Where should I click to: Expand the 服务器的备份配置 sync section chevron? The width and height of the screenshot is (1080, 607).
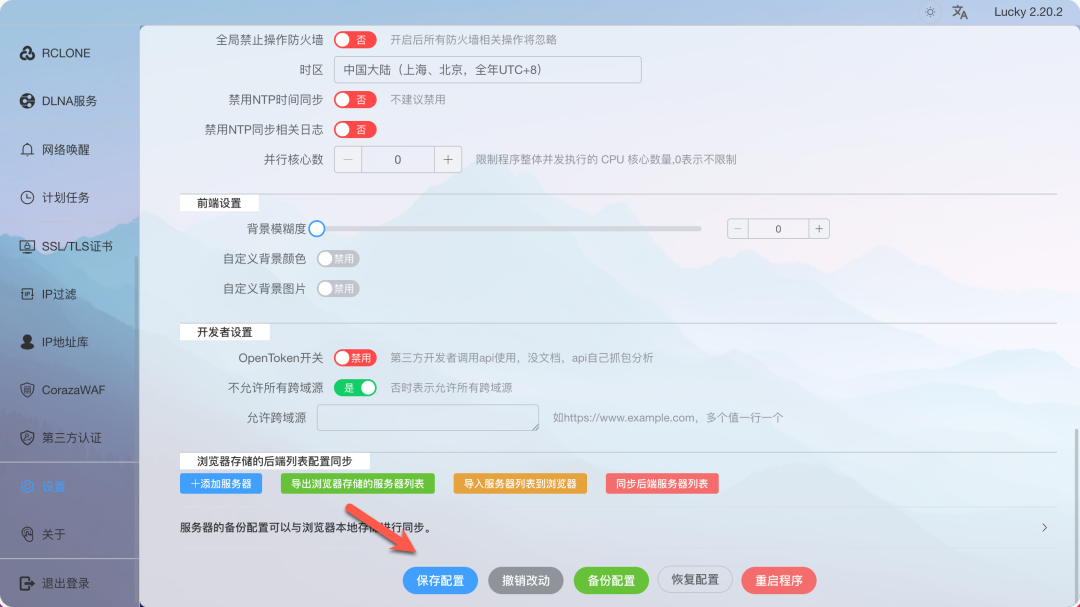click(x=1045, y=528)
